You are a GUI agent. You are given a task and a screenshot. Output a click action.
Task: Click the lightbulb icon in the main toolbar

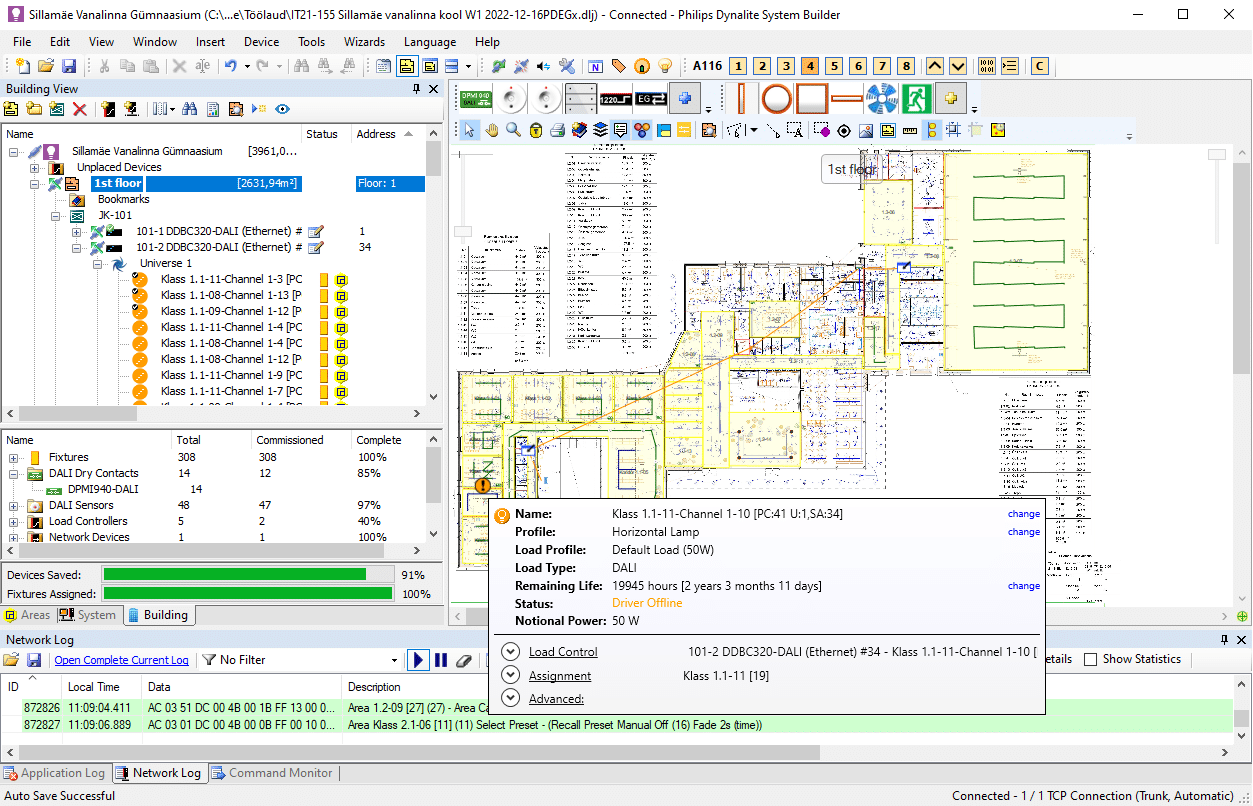coord(664,66)
